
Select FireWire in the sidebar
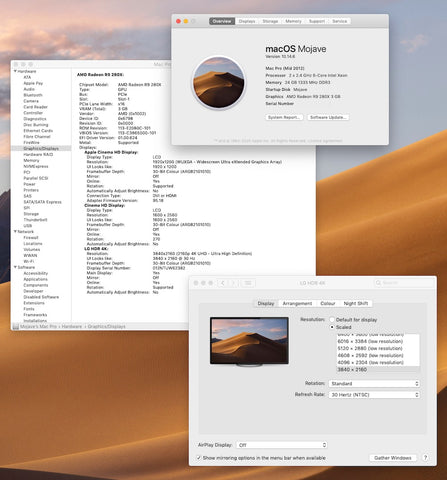pyautogui.click(x=31, y=142)
